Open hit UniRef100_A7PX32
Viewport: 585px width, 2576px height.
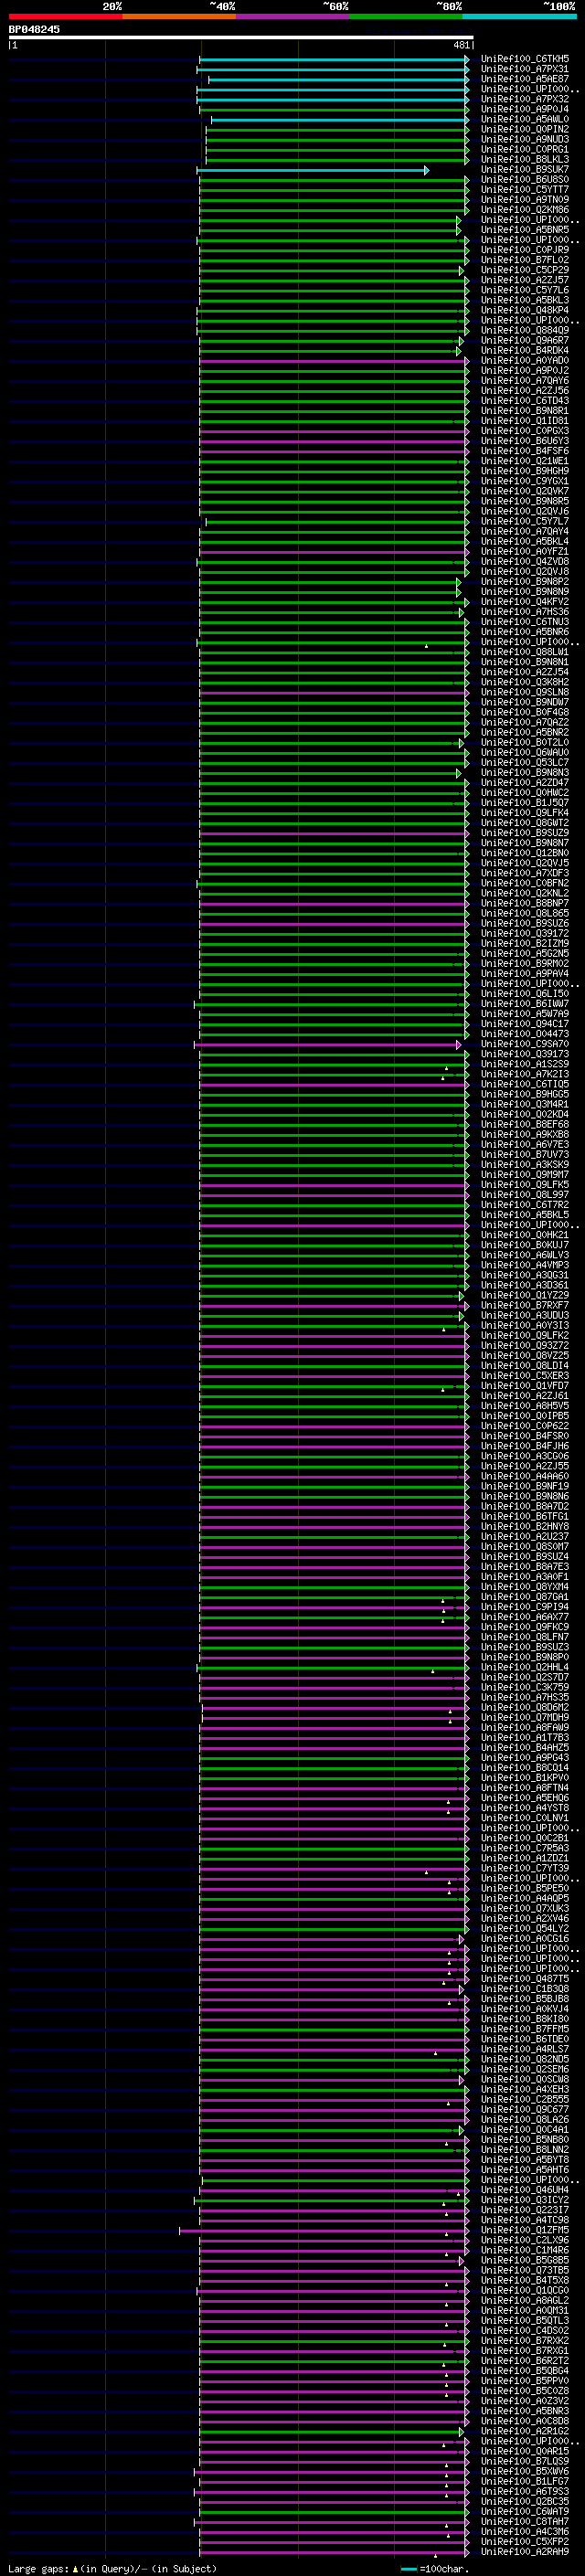(x=525, y=99)
